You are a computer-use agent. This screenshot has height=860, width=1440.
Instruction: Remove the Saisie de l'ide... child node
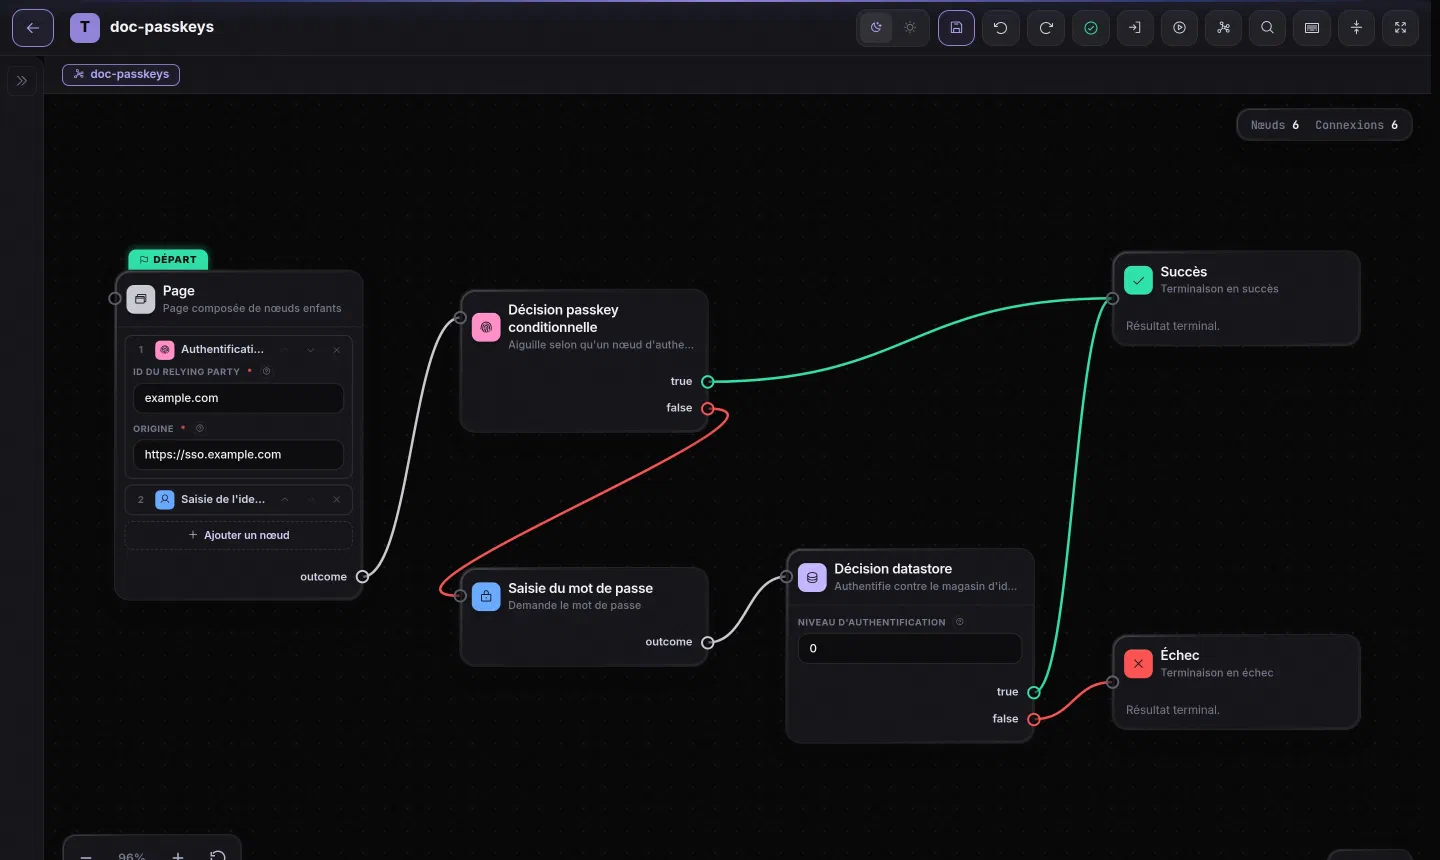coord(337,499)
